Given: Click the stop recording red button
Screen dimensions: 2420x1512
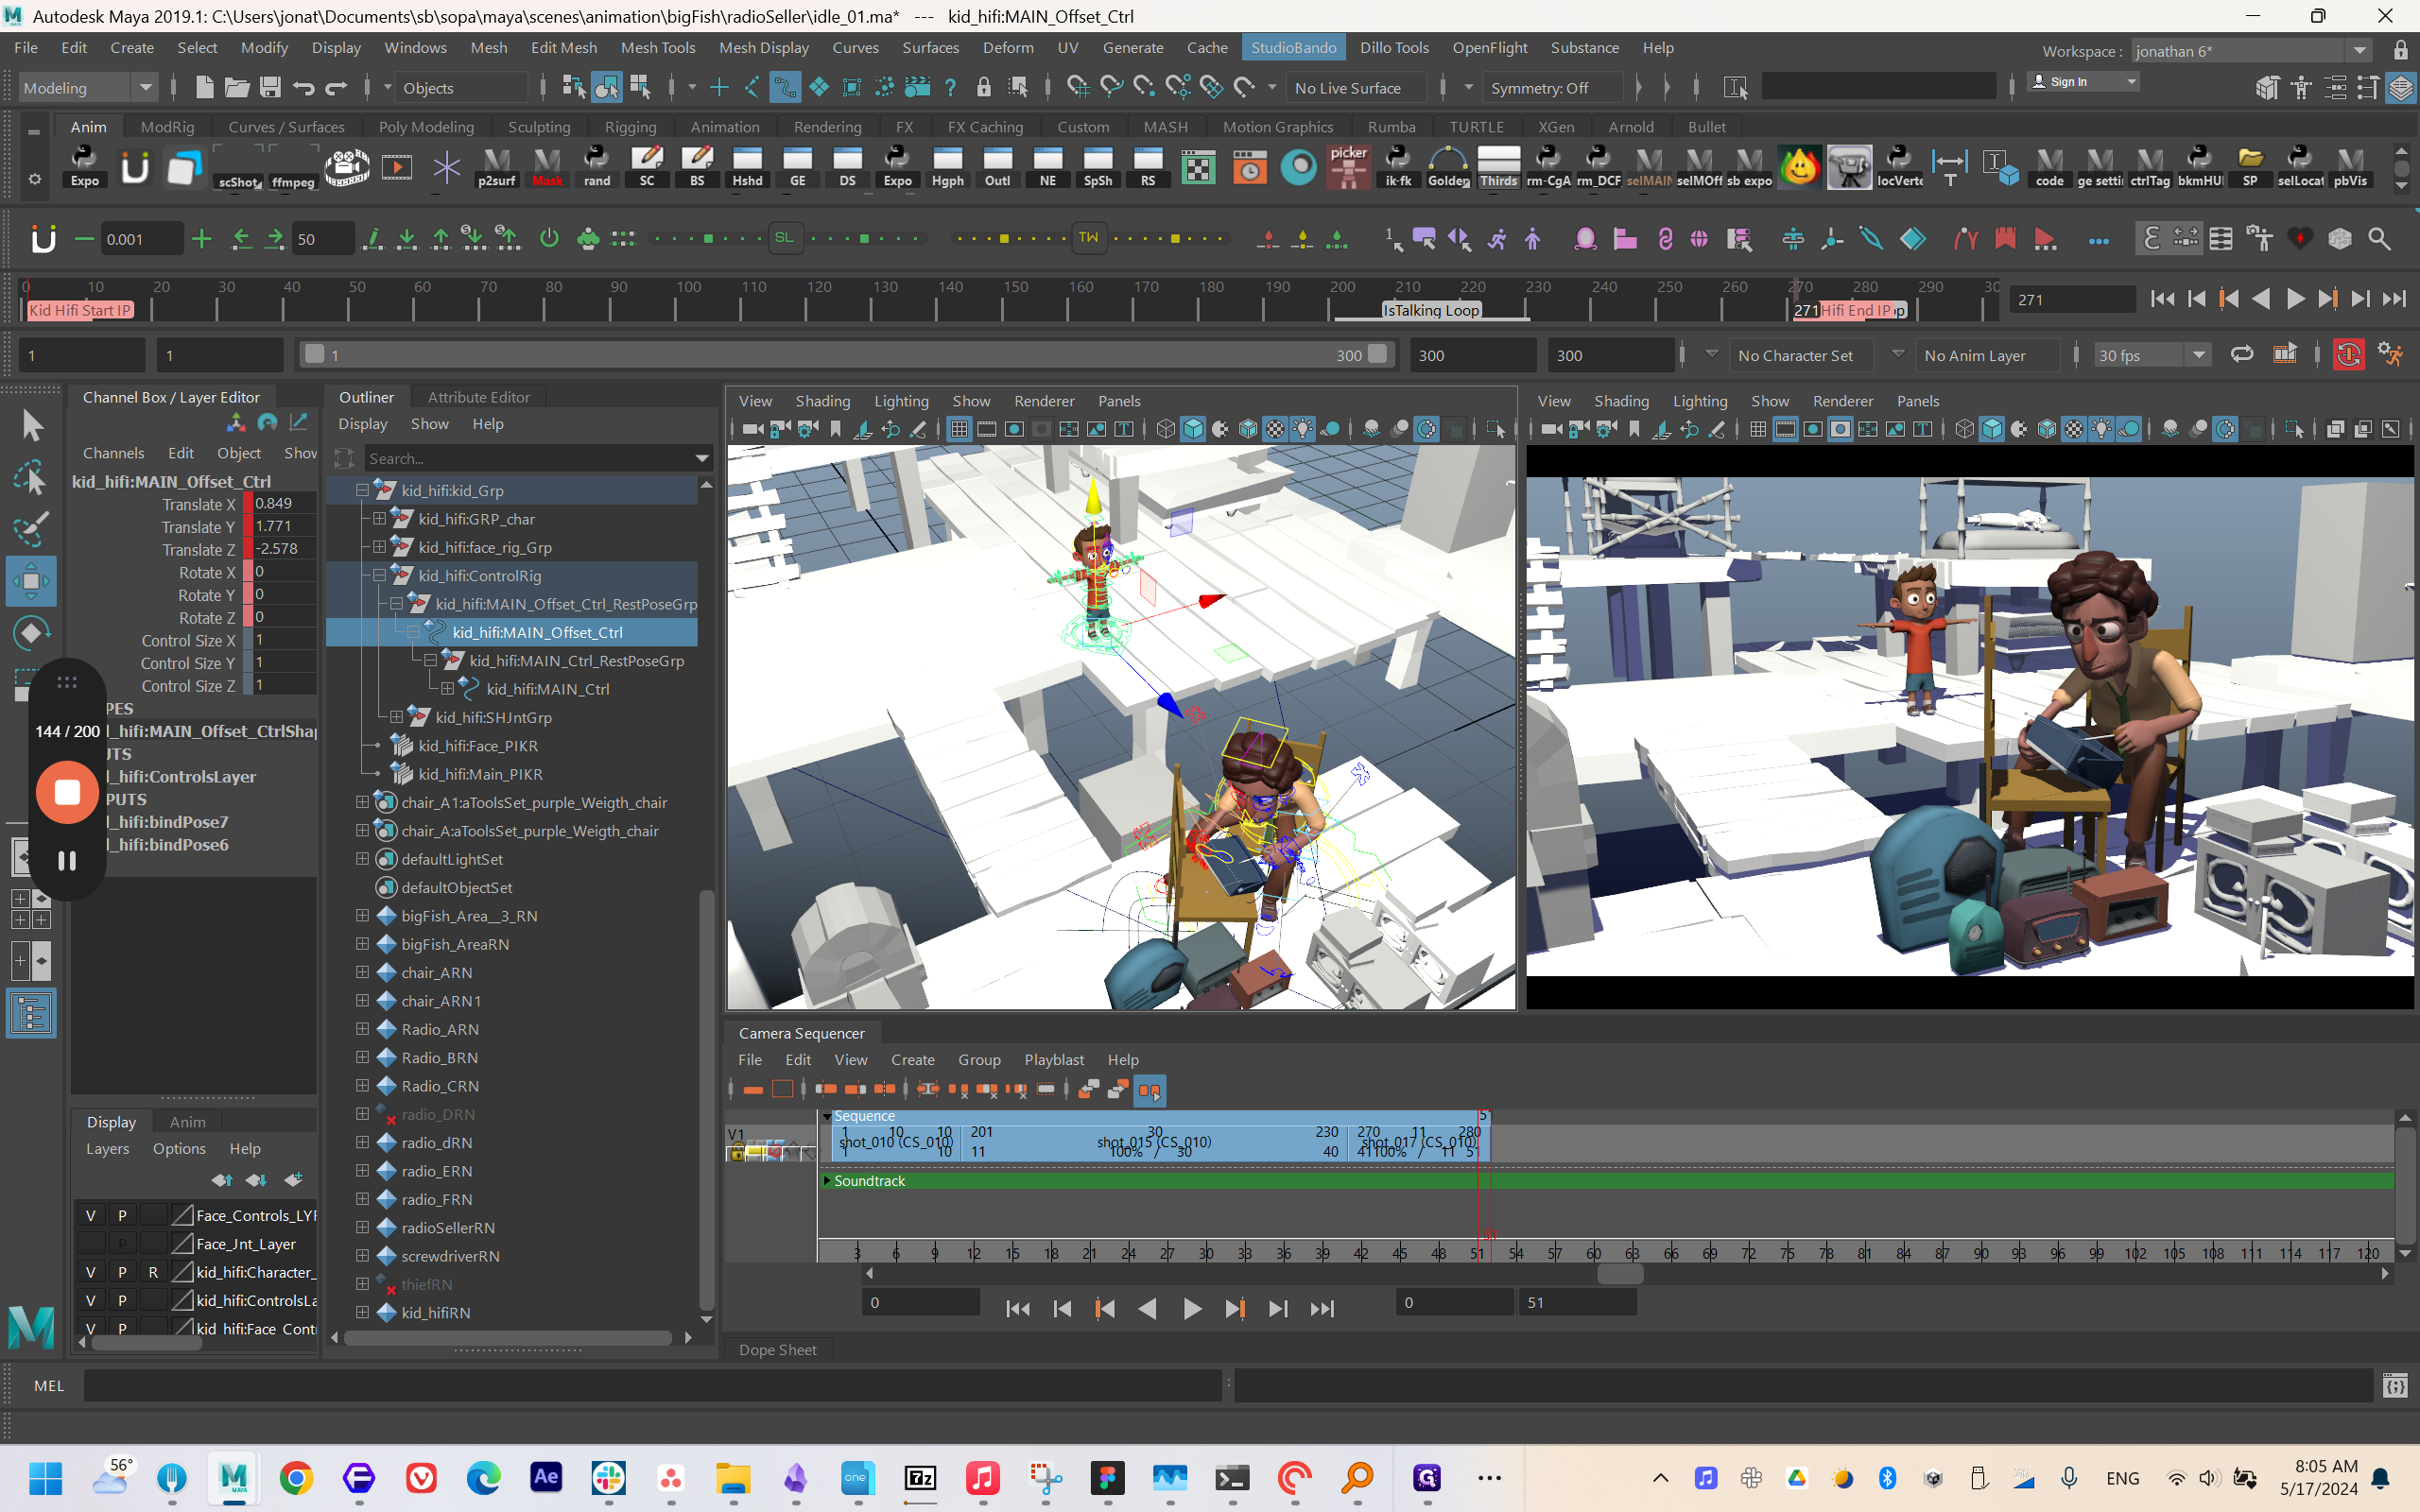Looking at the screenshot, I should [x=67, y=792].
